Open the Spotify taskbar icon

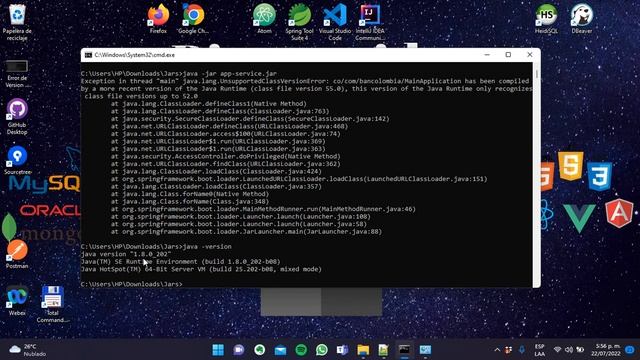click(x=301, y=350)
